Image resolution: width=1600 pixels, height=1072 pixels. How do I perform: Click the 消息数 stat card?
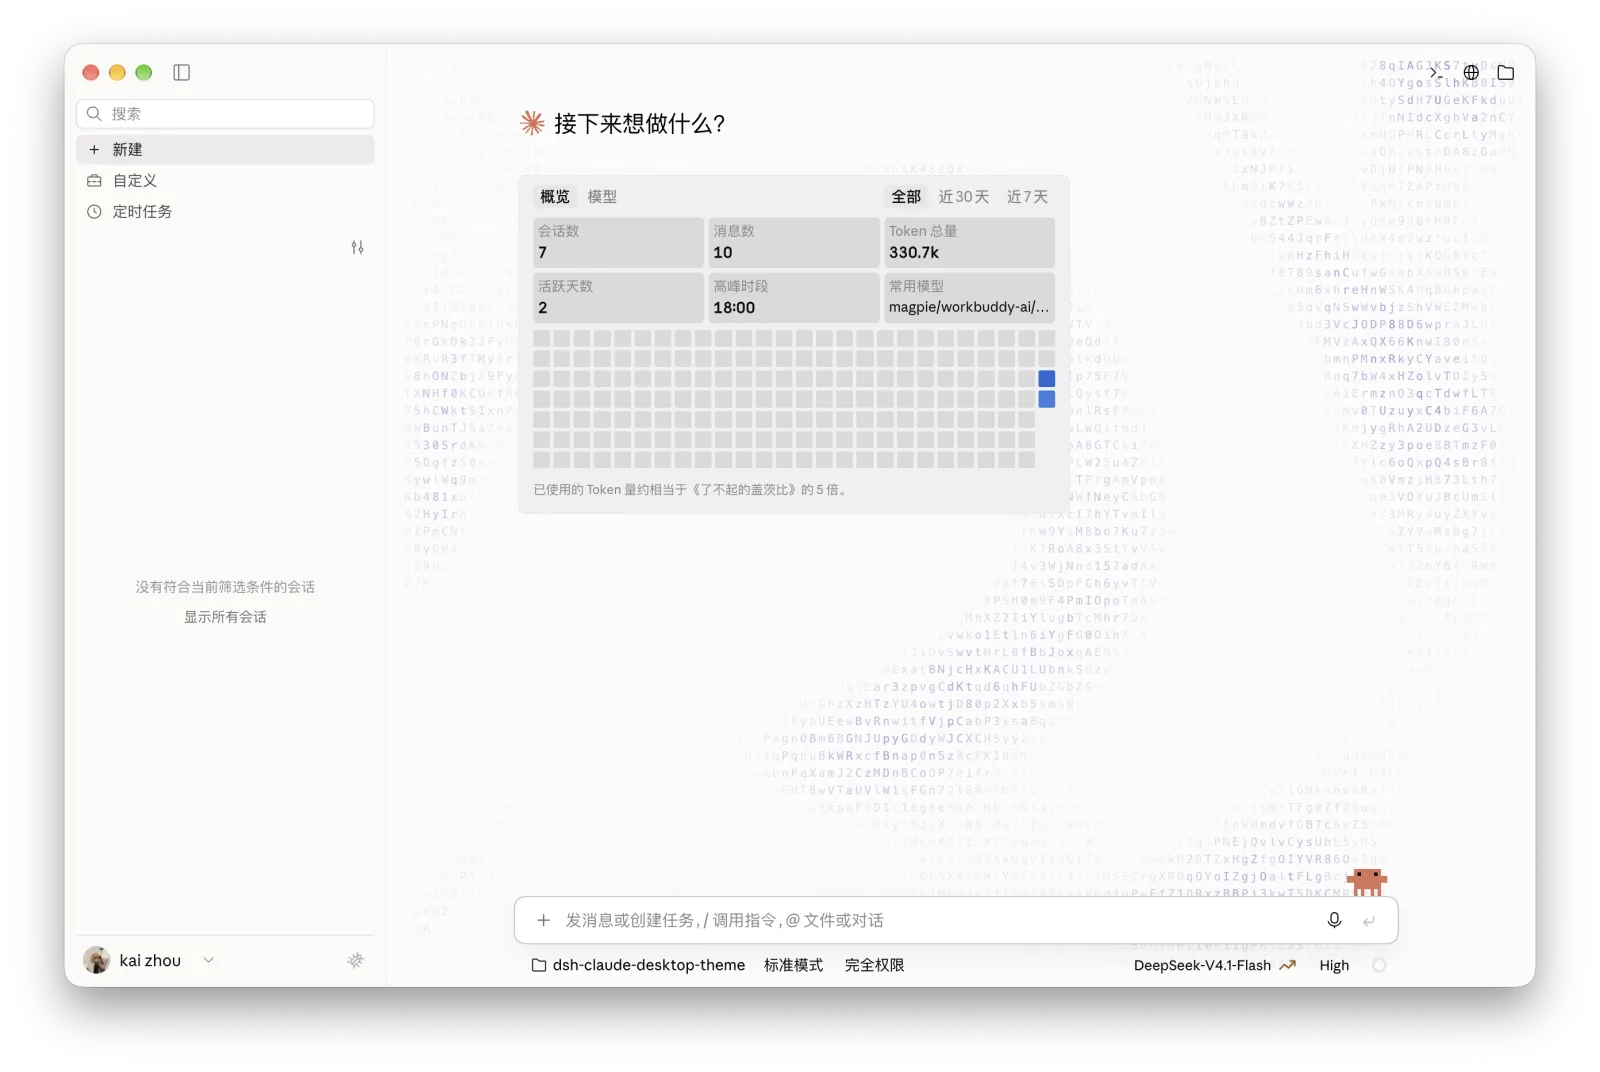pyautogui.click(x=793, y=242)
